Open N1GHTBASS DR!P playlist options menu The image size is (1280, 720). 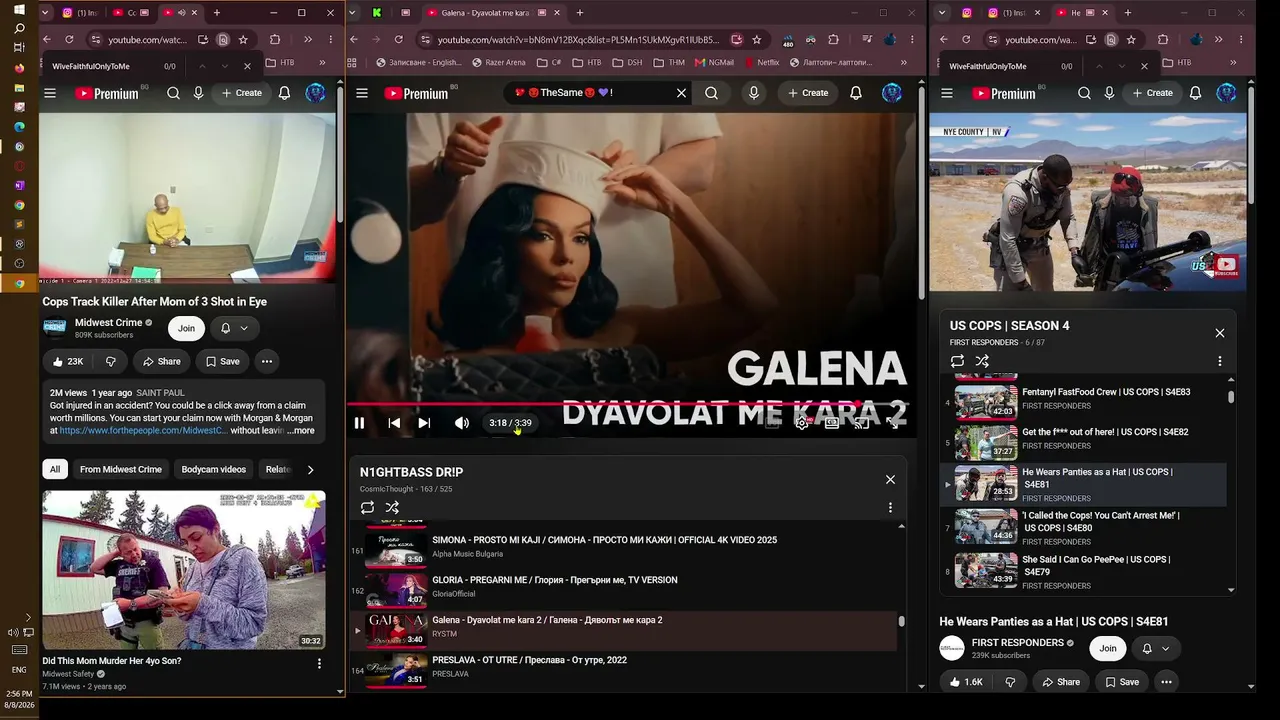(890, 508)
